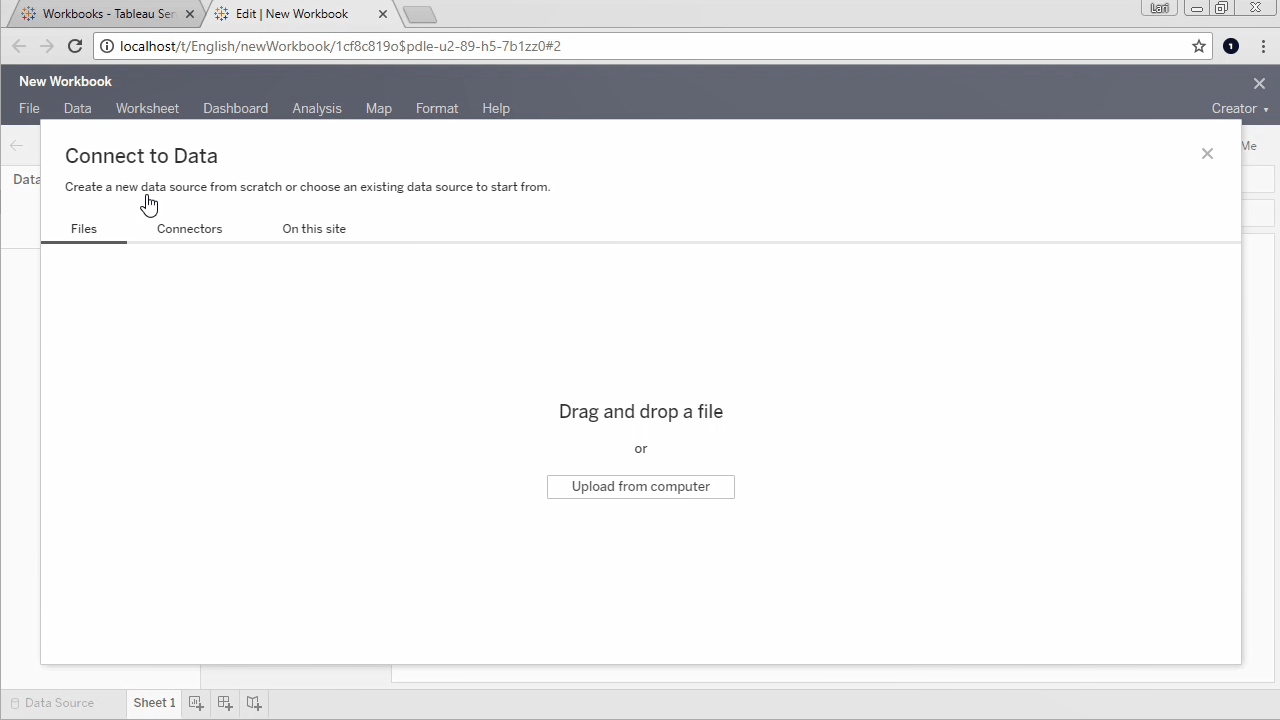Click Upload from computer button
The height and width of the screenshot is (720, 1280).
[x=641, y=487]
